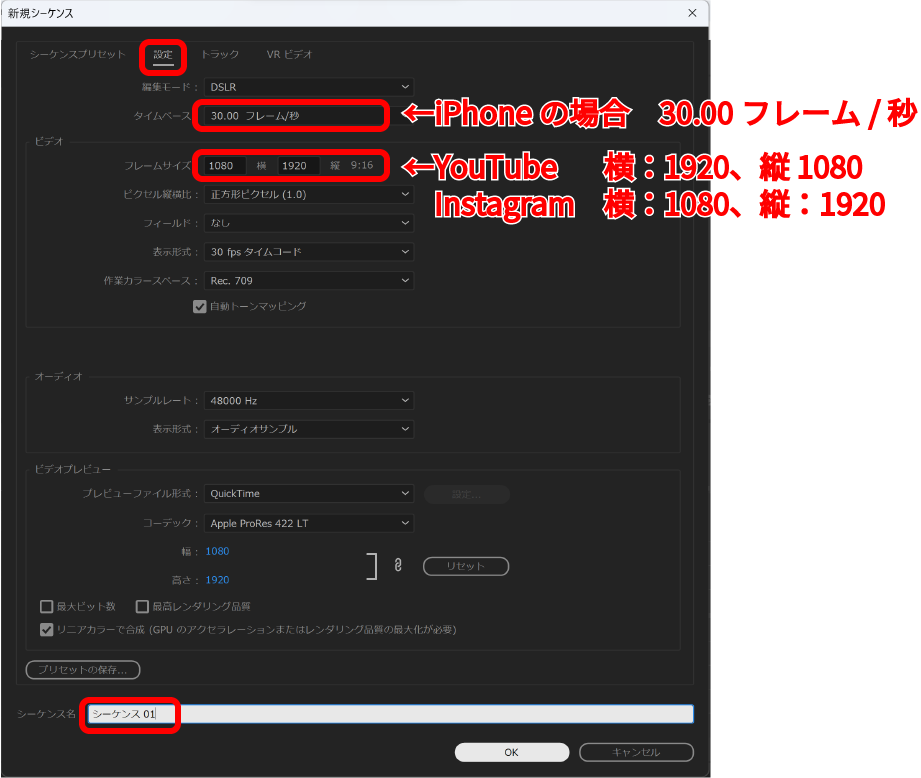The width and height of the screenshot is (921, 778).
Task: Open the コーデック Apple ProRes dropdown
Action: pos(308,523)
